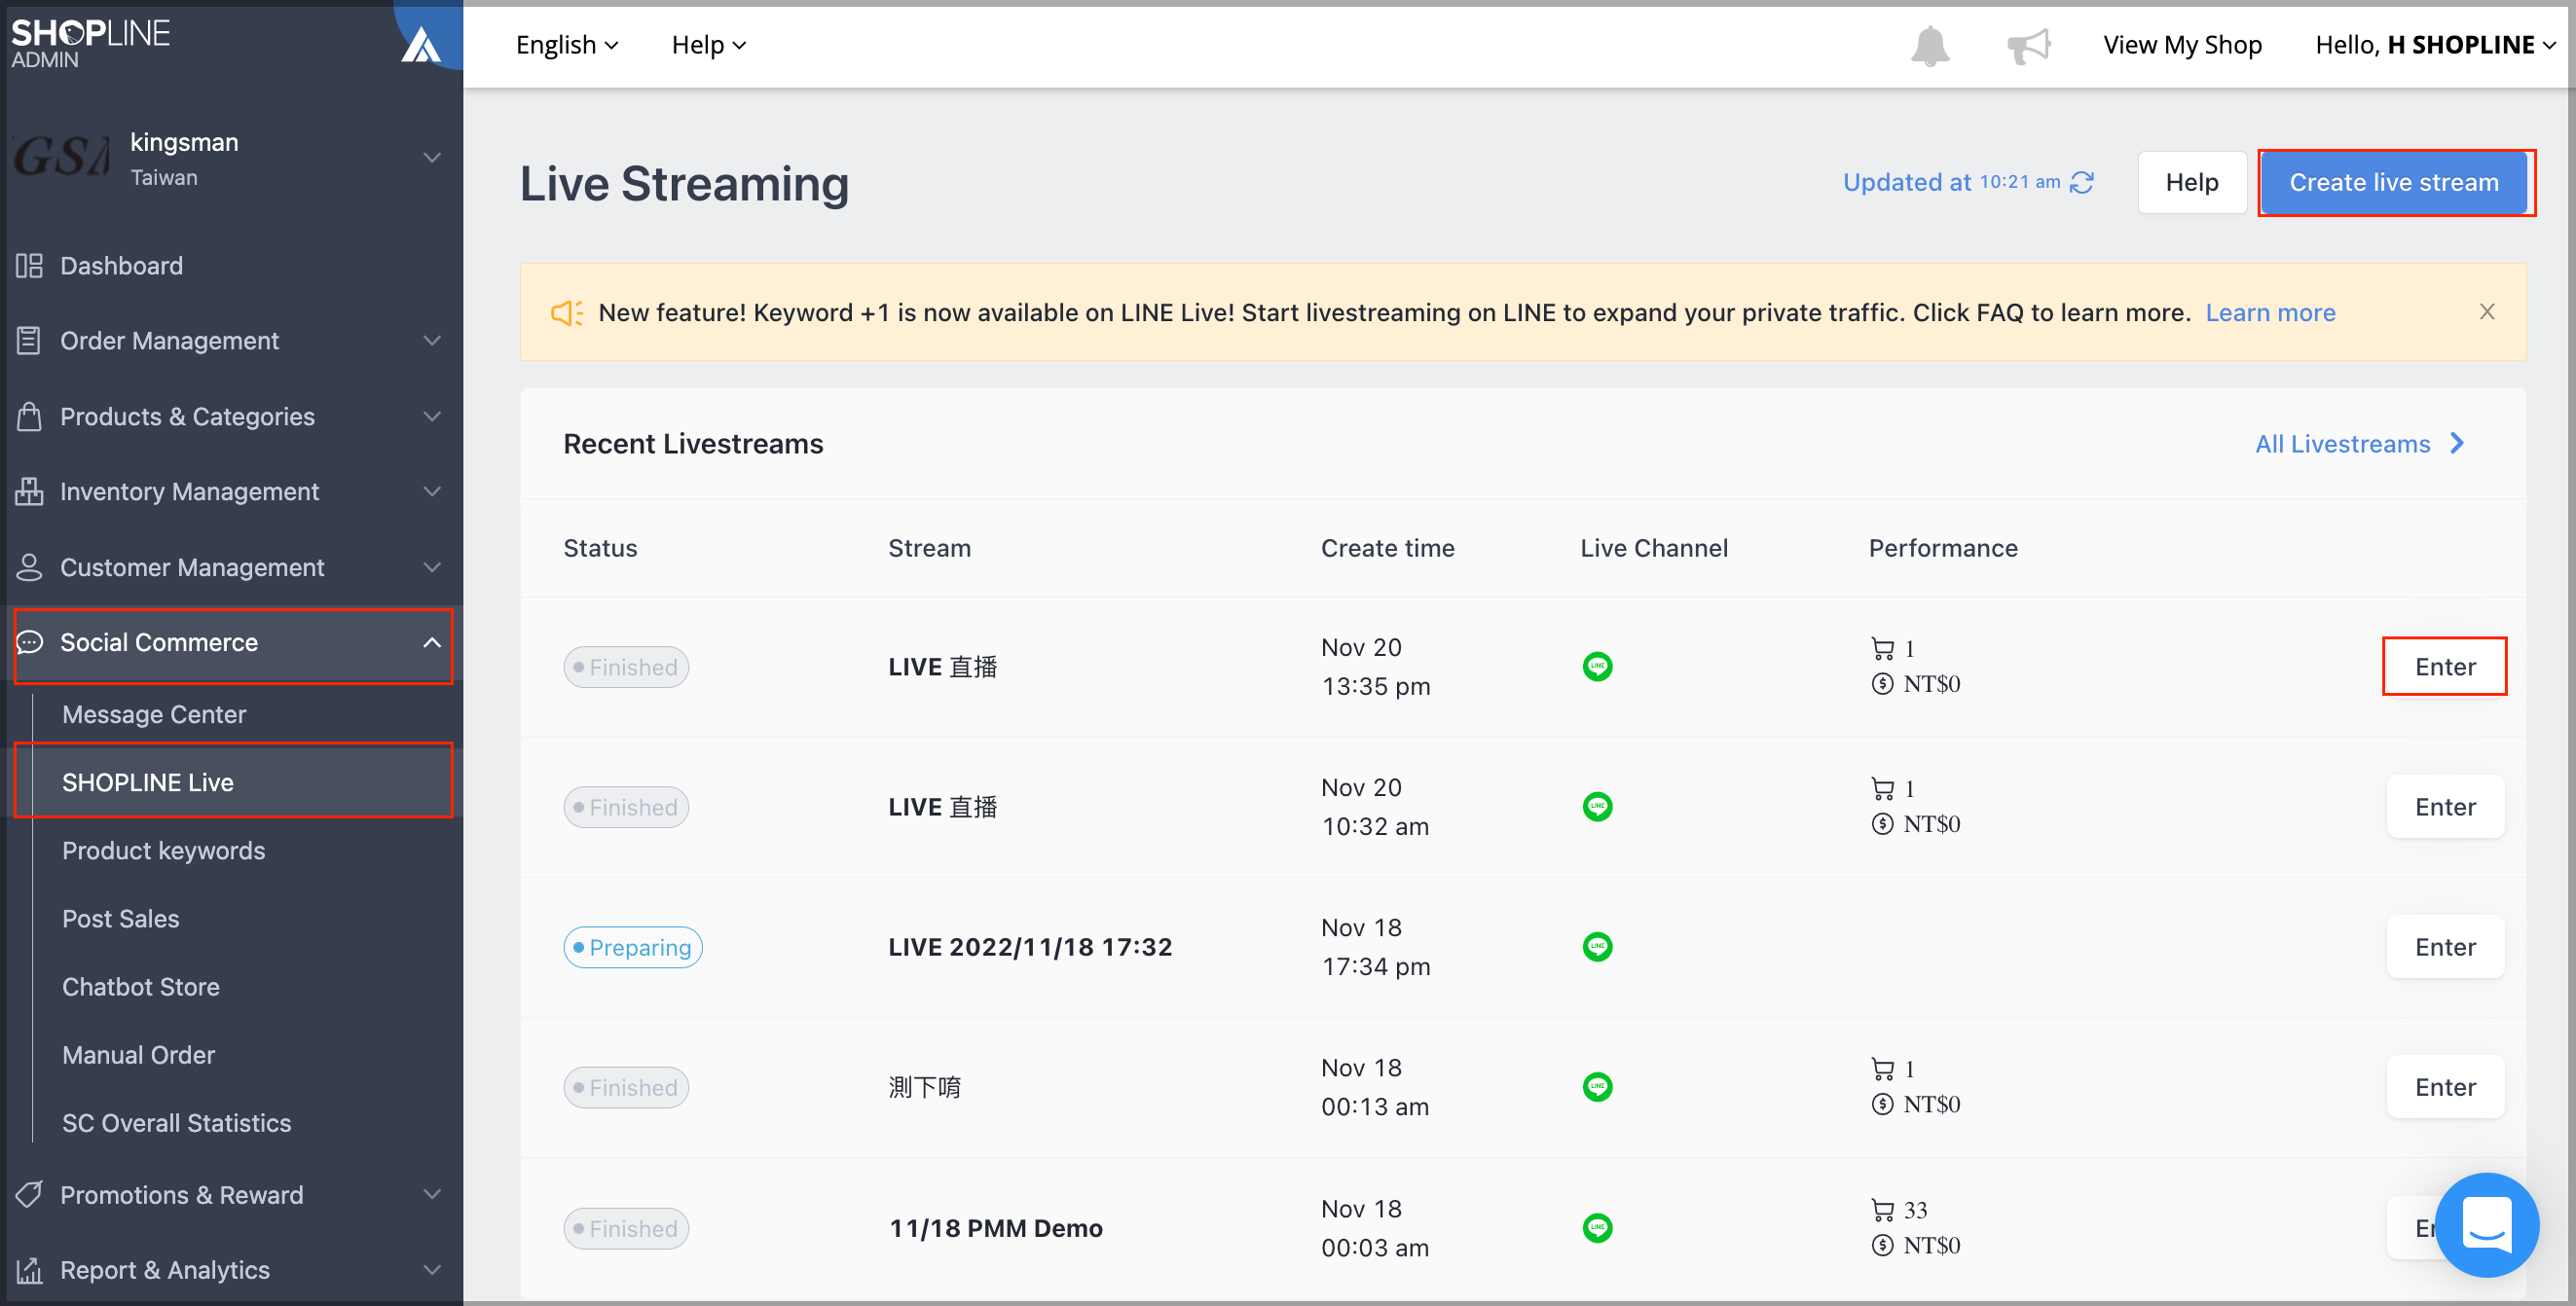Click Finished badge of 測下唷 stream

(x=626, y=1086)
